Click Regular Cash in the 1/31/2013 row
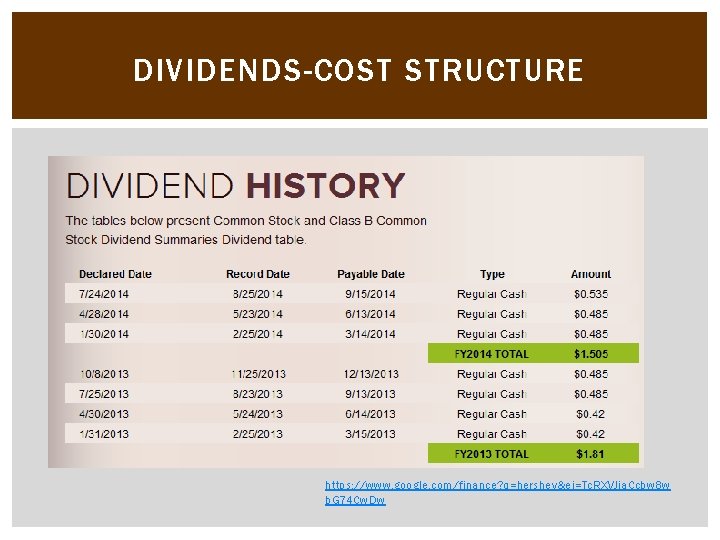 pos(491,434)
